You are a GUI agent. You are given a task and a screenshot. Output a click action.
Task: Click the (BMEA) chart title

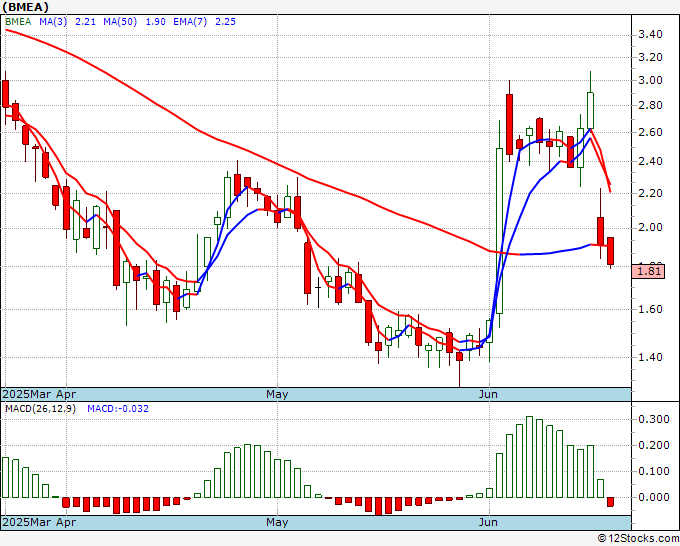click(x=25, y=7)
